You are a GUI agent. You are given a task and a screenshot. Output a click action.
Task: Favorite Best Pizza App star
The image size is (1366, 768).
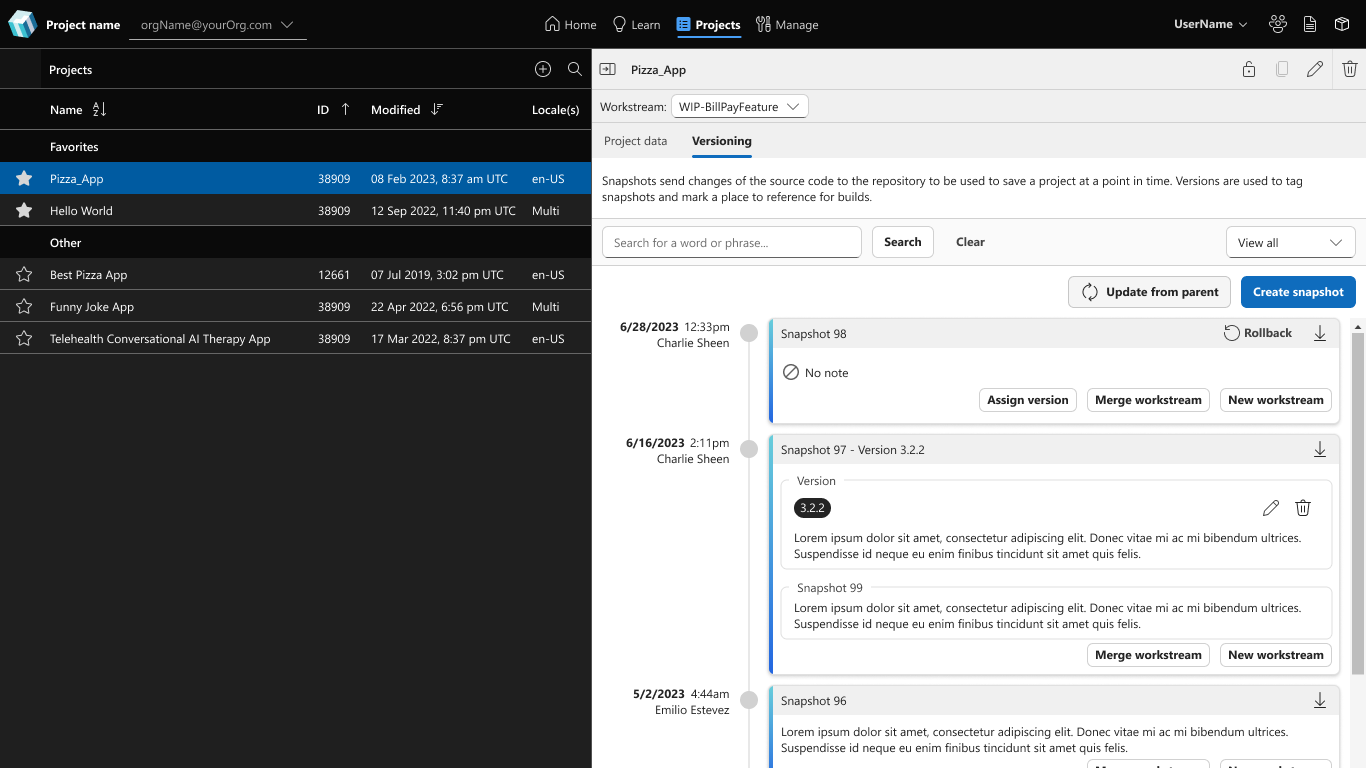(24, 275)
